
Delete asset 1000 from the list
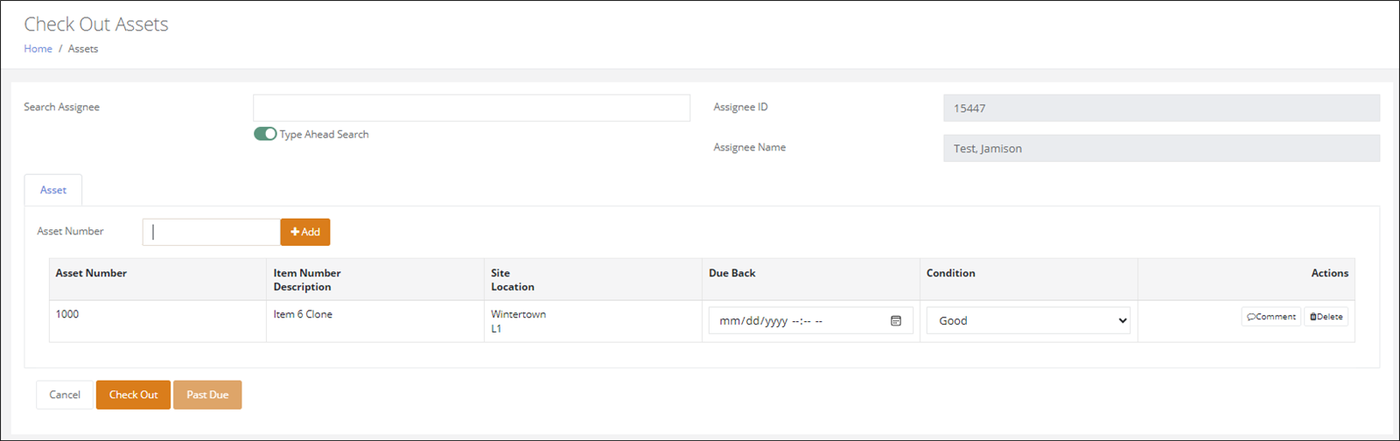click(1326, 317)
